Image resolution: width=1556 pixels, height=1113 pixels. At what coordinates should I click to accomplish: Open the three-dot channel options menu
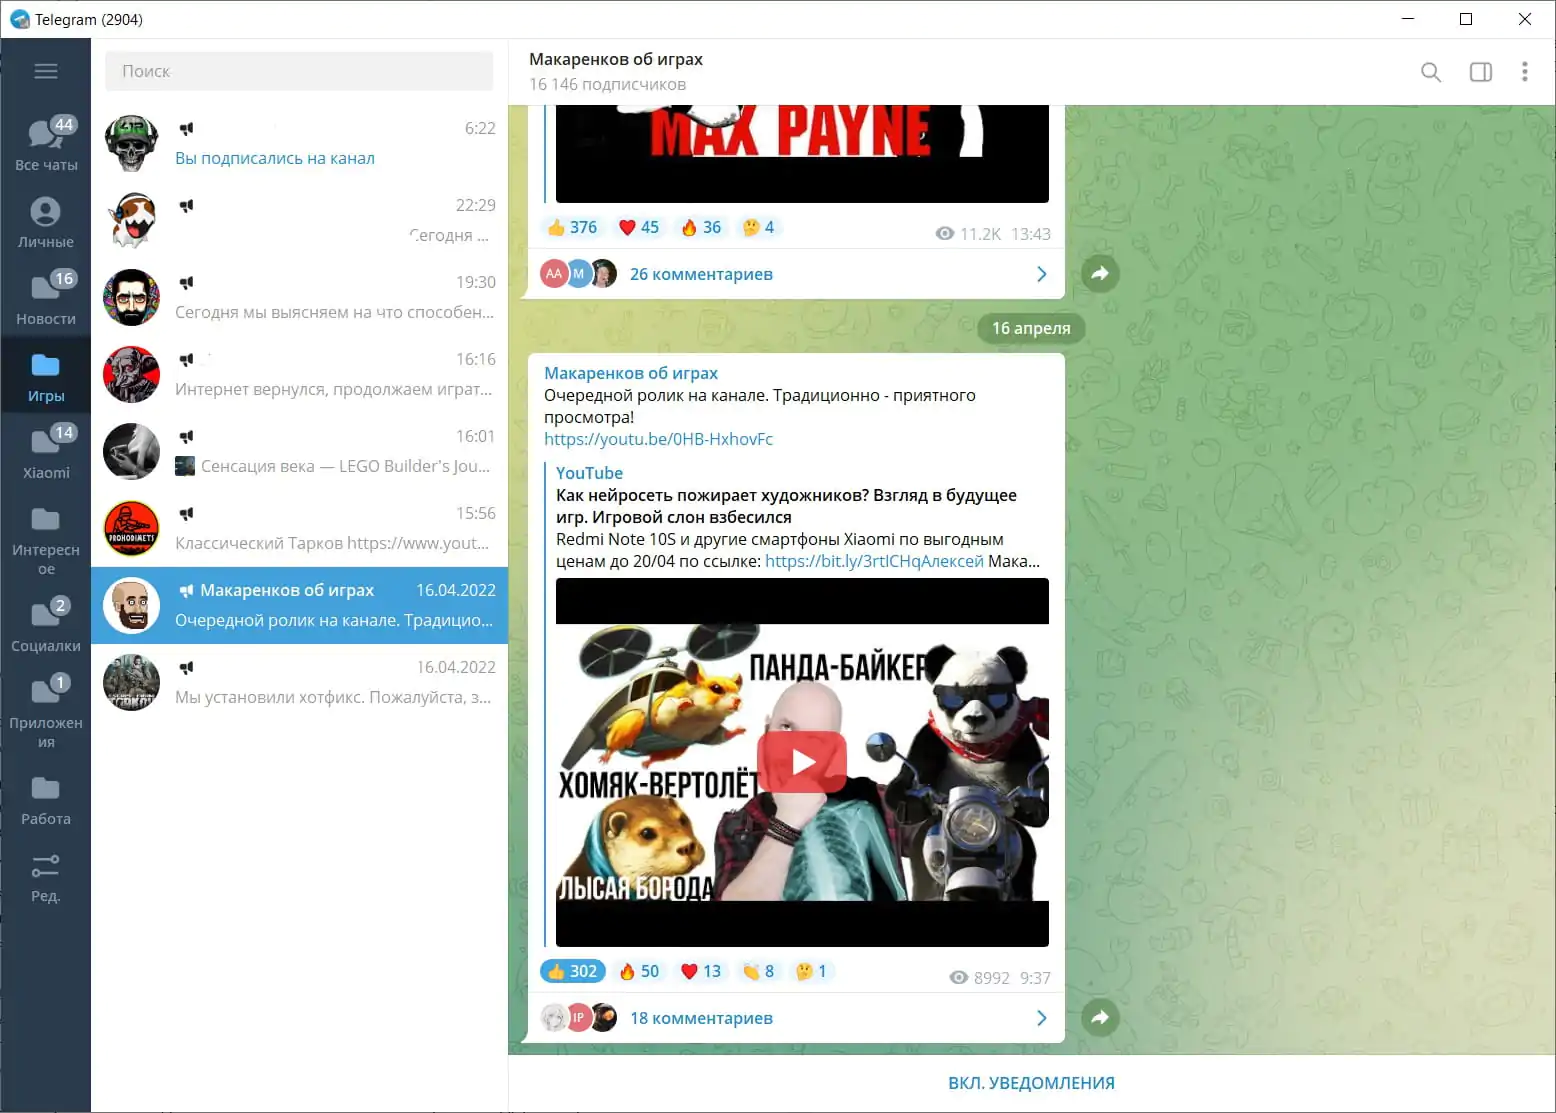[x=1524, y=72]
